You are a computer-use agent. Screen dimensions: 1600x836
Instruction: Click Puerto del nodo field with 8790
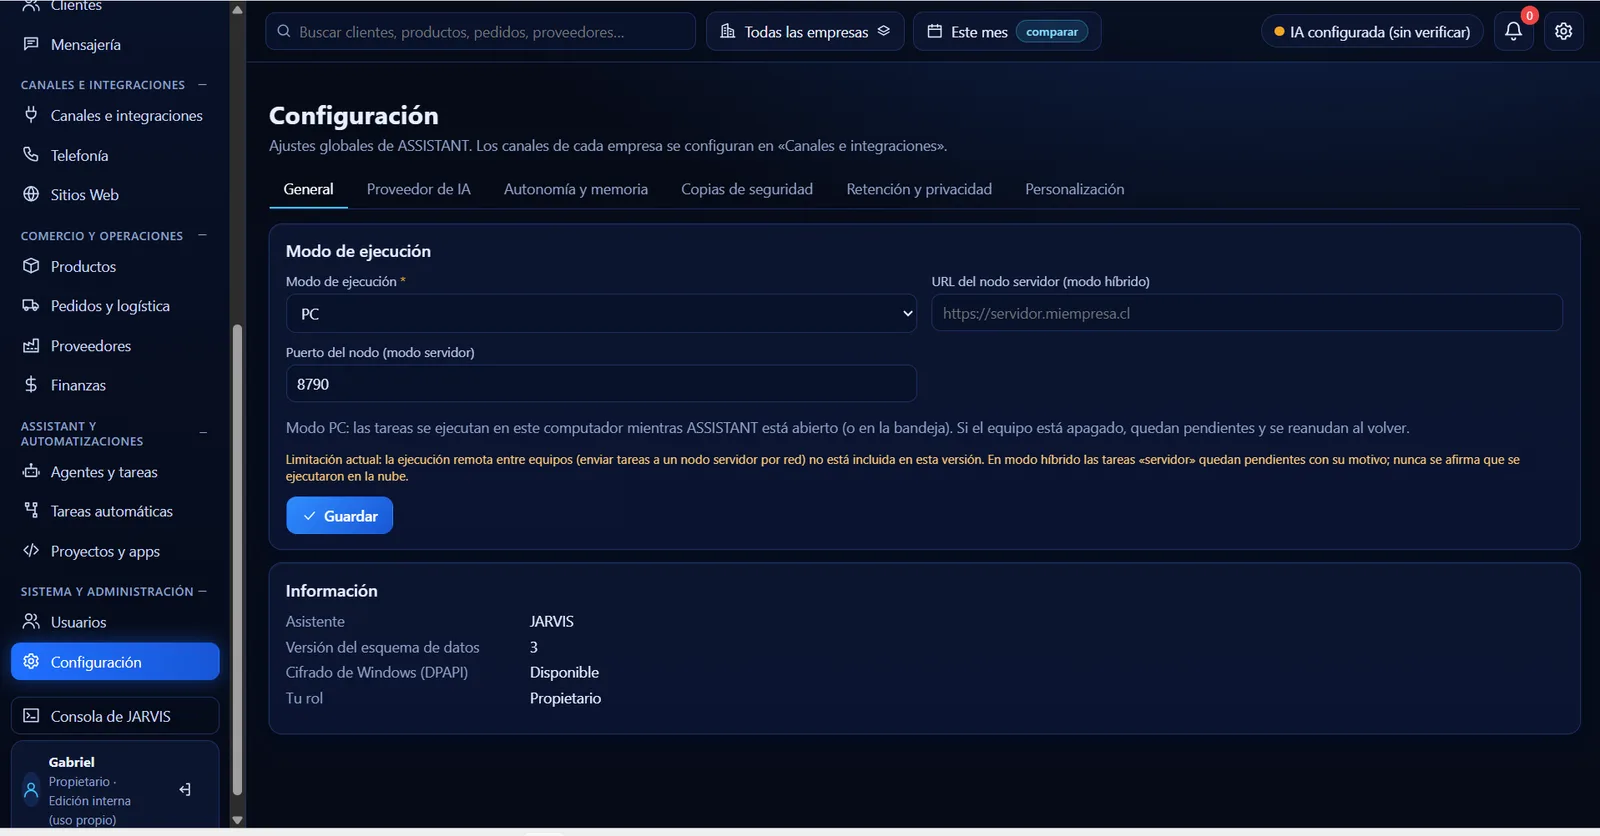coord(601,384)
